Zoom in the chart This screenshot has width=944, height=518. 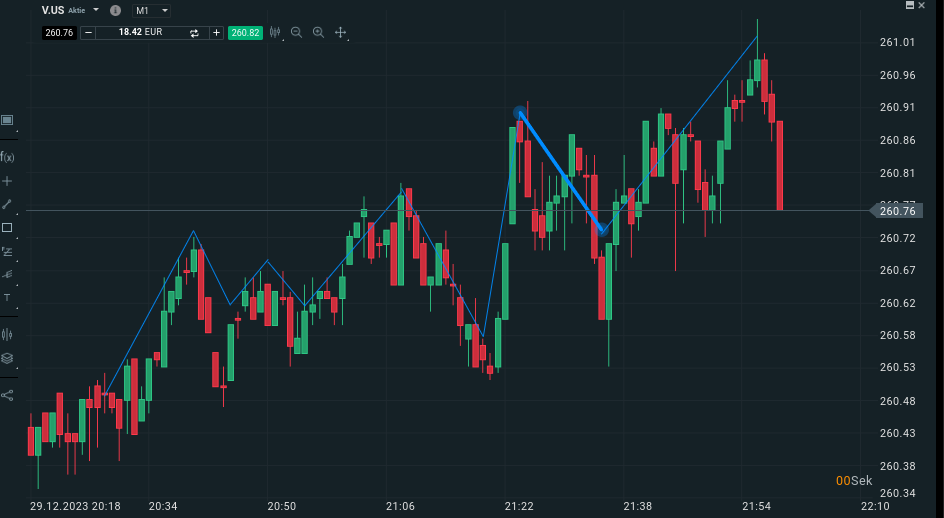point(318,33)
